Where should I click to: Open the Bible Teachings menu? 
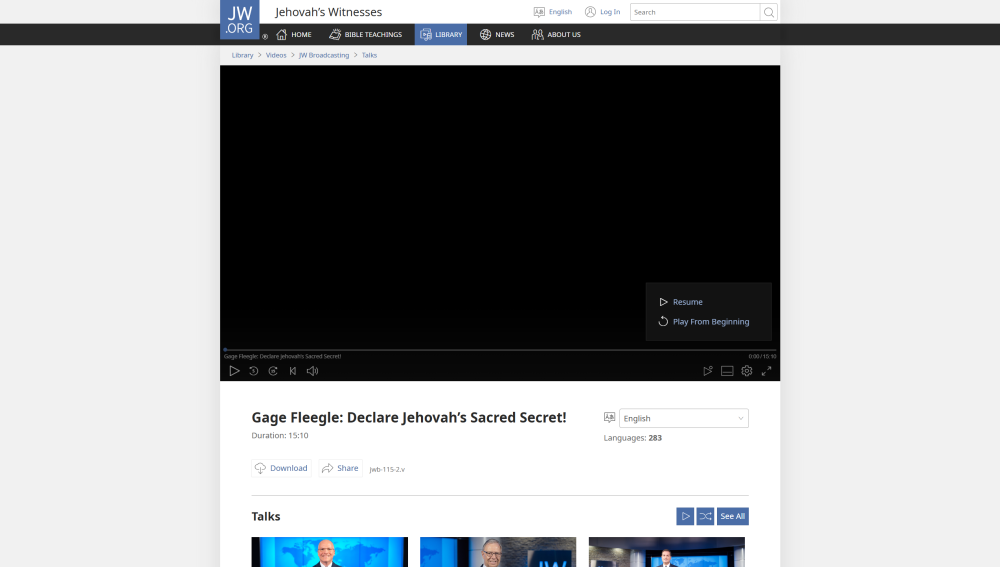click(365, 35)
